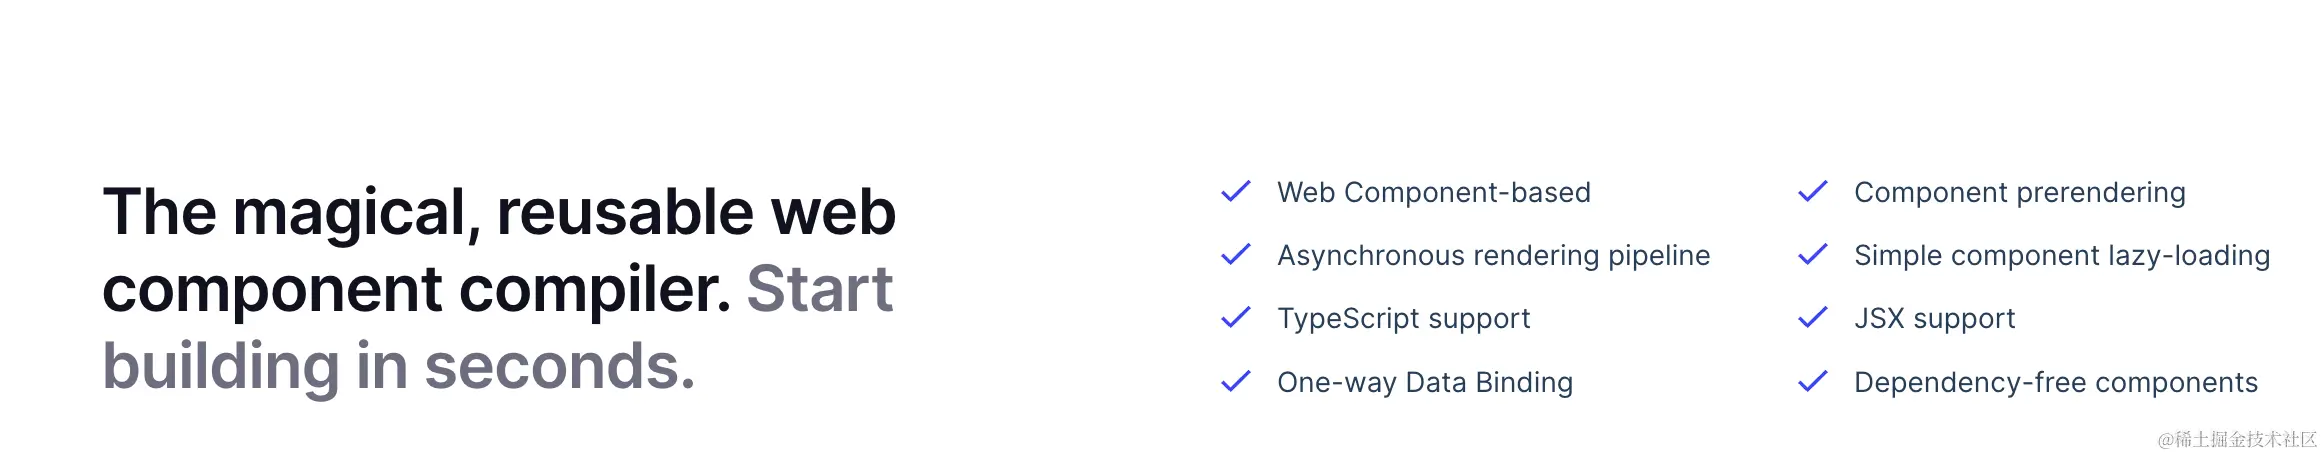Click the heading words 'component compiler.'
Viewport: 2324px width, 456px height.
pyautogui.click(x=417, y=290)
